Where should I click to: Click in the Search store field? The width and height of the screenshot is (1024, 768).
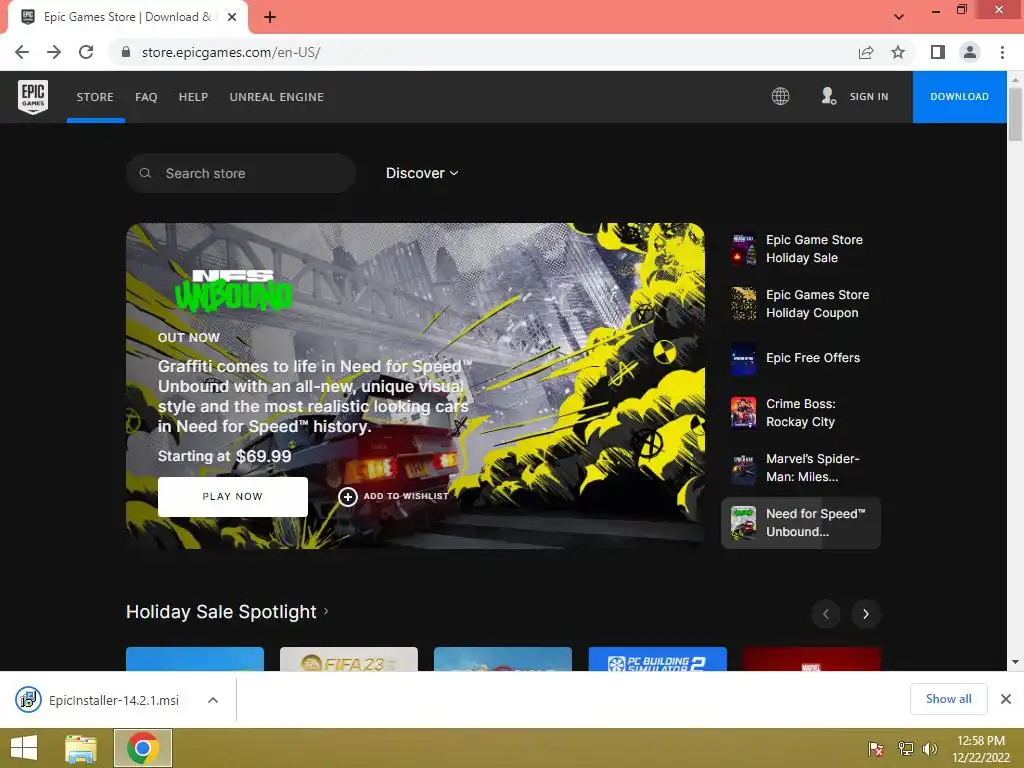[x=241, y=173]
